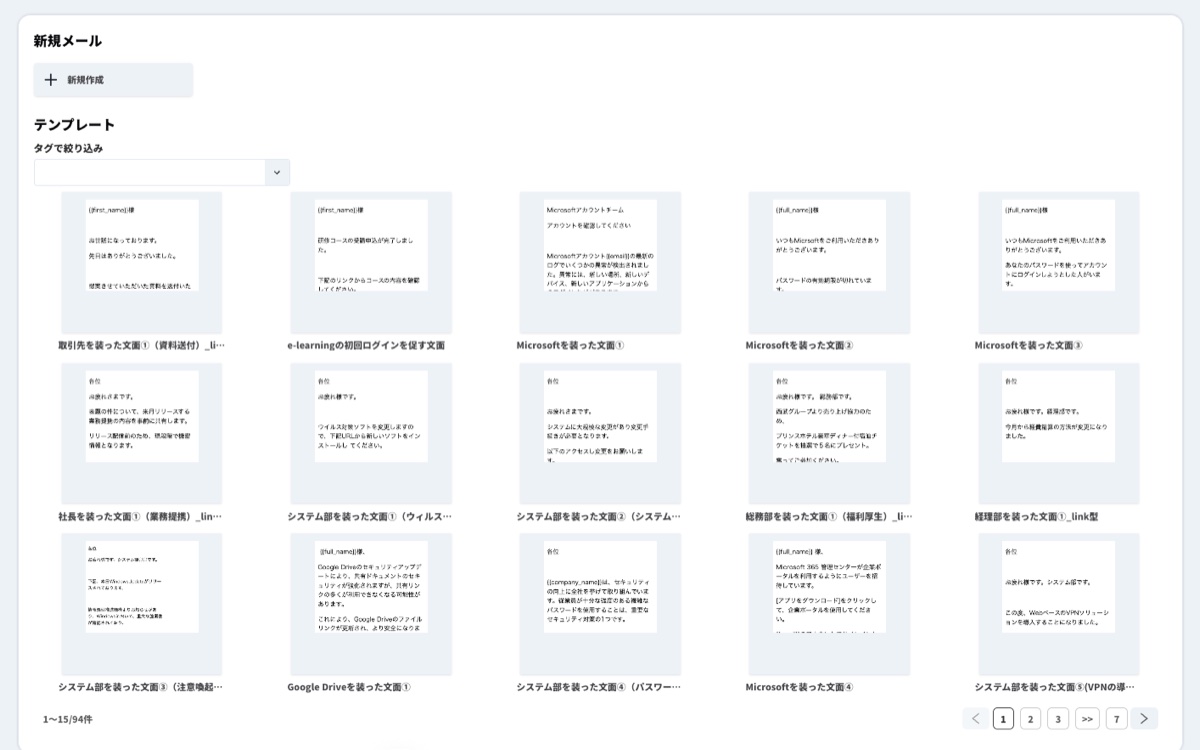This screenshot has width=1200, height=750.
Task: Click the title text Microsoftを装った文面④
Action: click(x=799, y=687)
